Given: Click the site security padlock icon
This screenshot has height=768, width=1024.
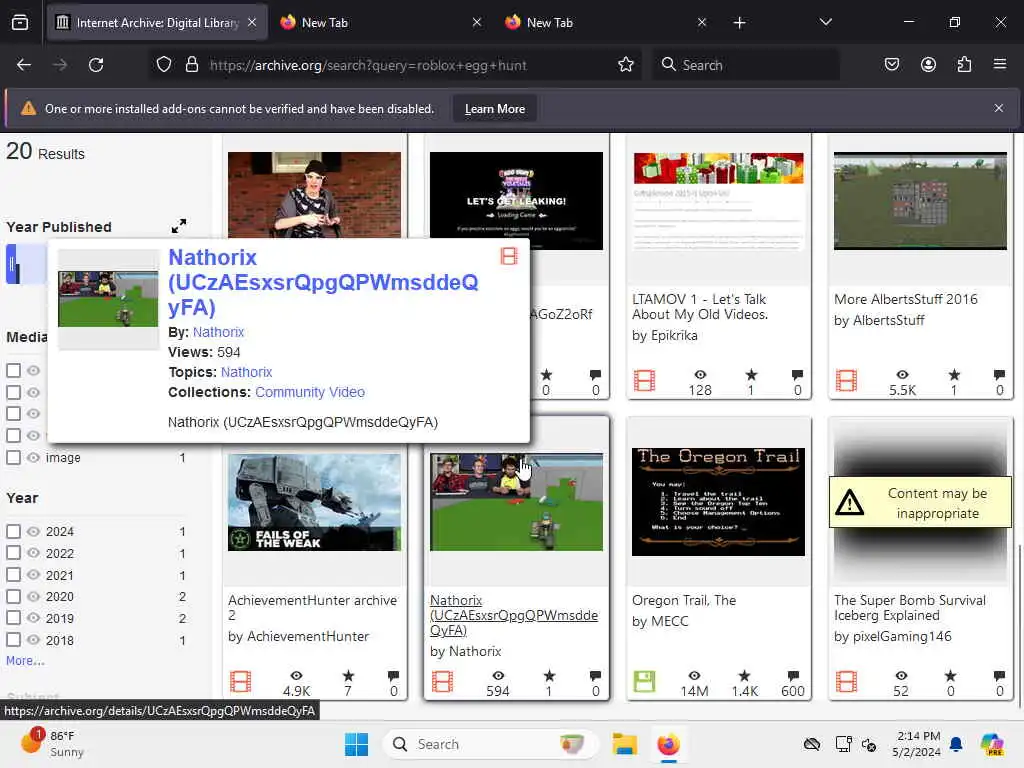Looking at the screenshot, I should click(192, 65).
